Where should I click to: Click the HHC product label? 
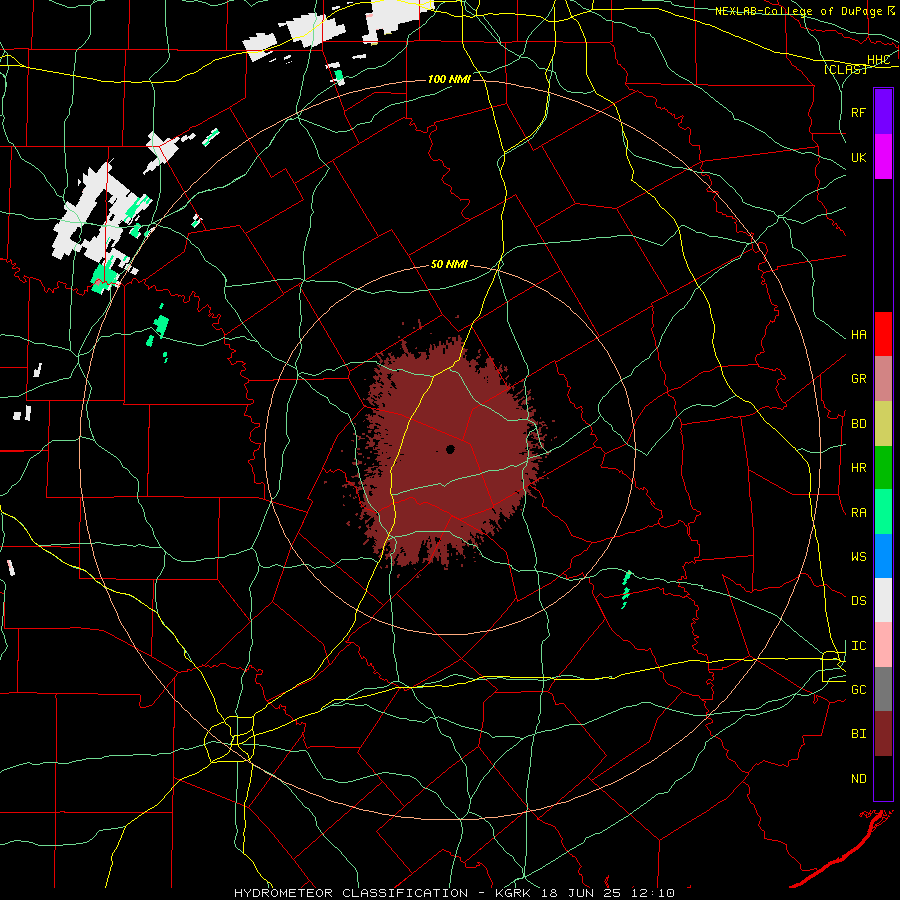pyautogui.click(x=878, y=60)
